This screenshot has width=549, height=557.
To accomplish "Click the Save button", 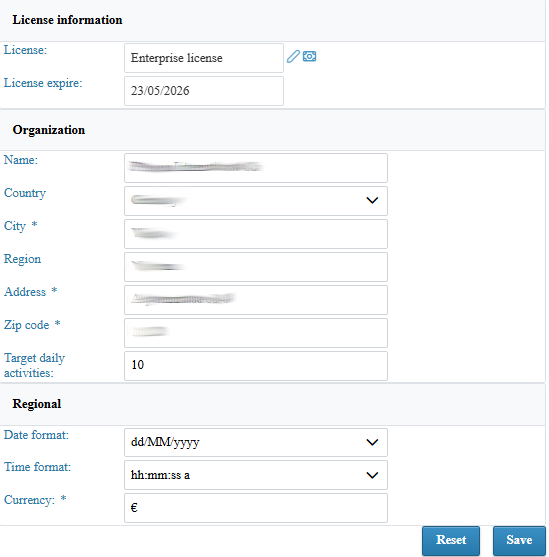I will click(519, 540).
